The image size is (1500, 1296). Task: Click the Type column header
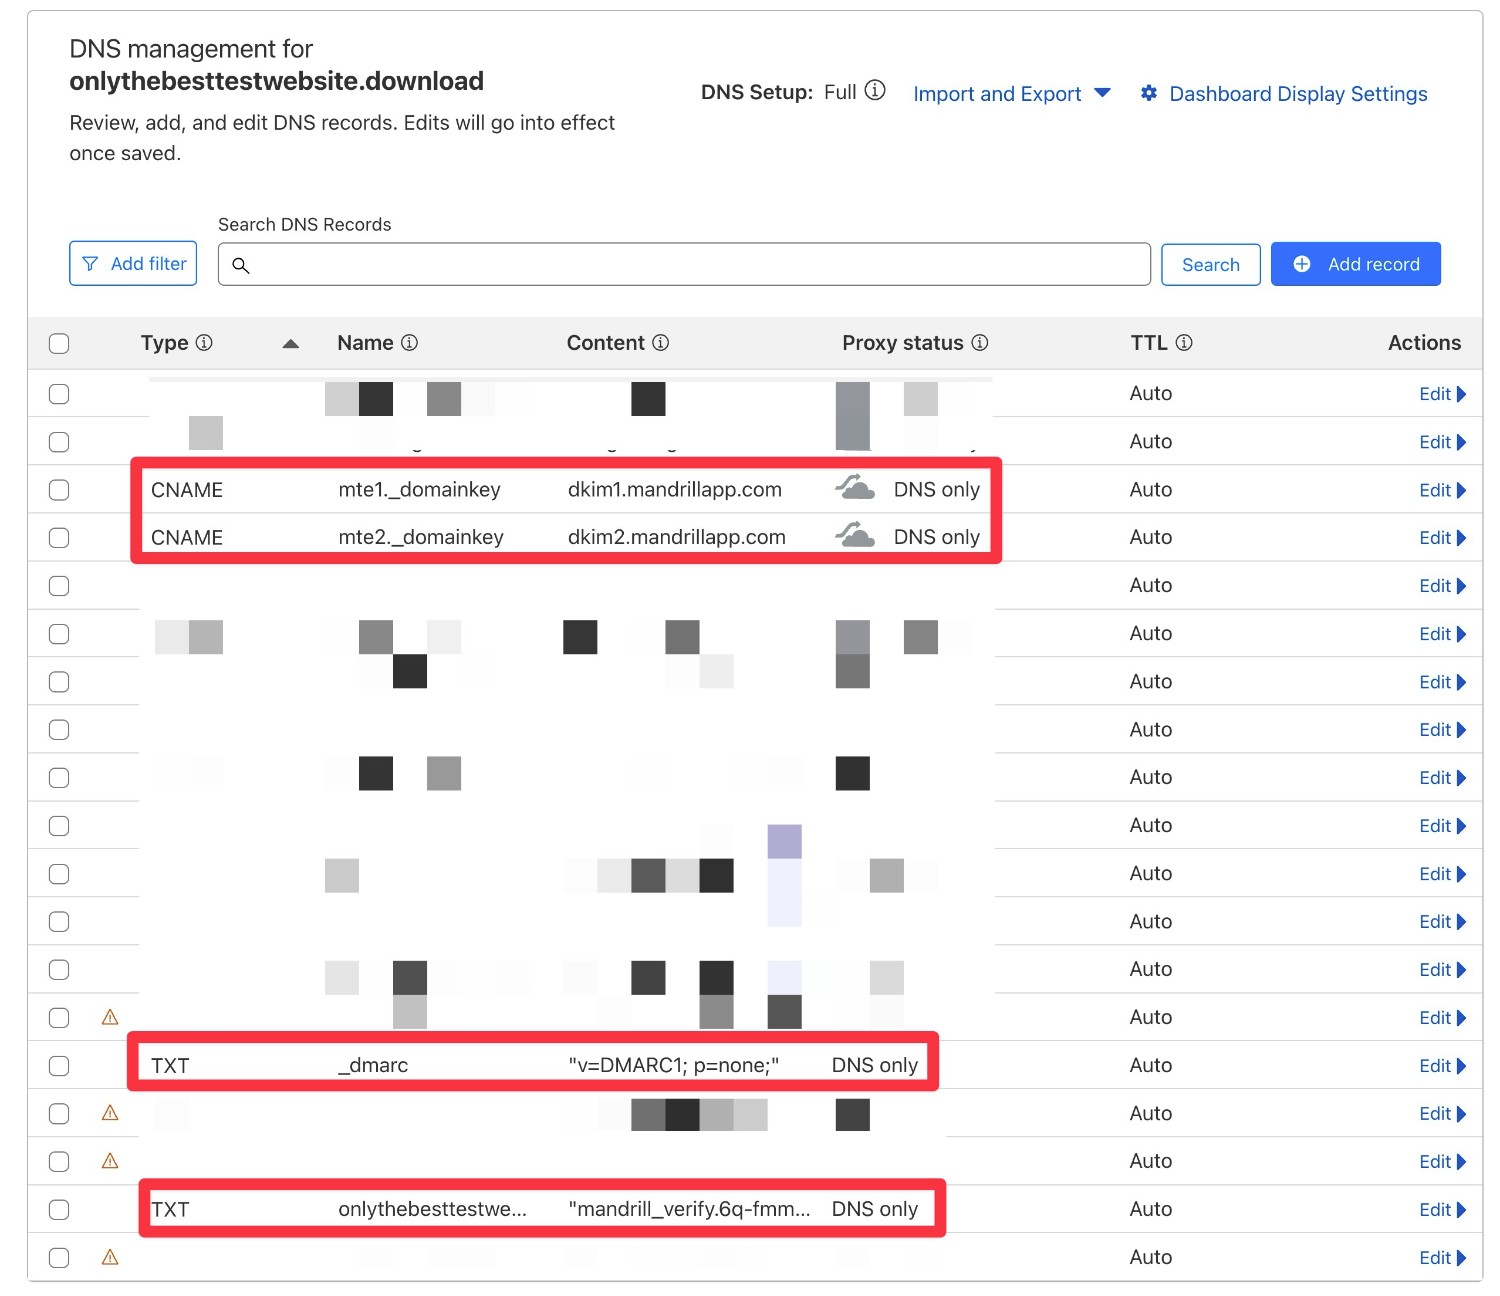(x=165, y=343)
